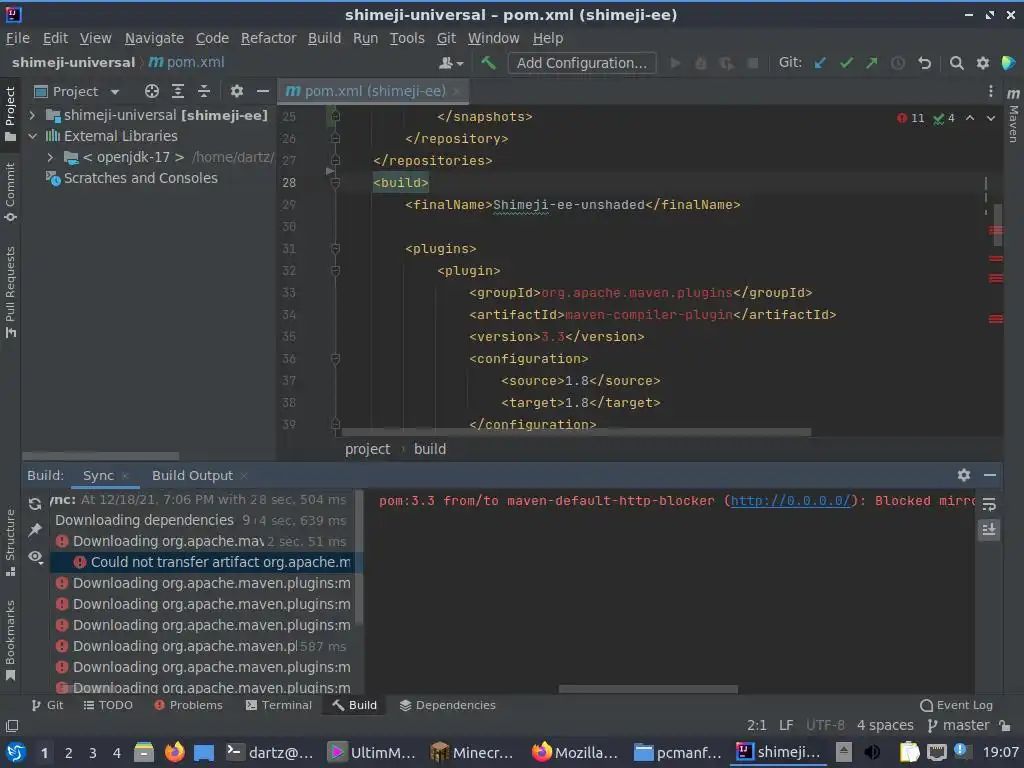Click the 4 spaces indent setting
This screenshot has width=1024, height=768.
[x=885, y=726]
